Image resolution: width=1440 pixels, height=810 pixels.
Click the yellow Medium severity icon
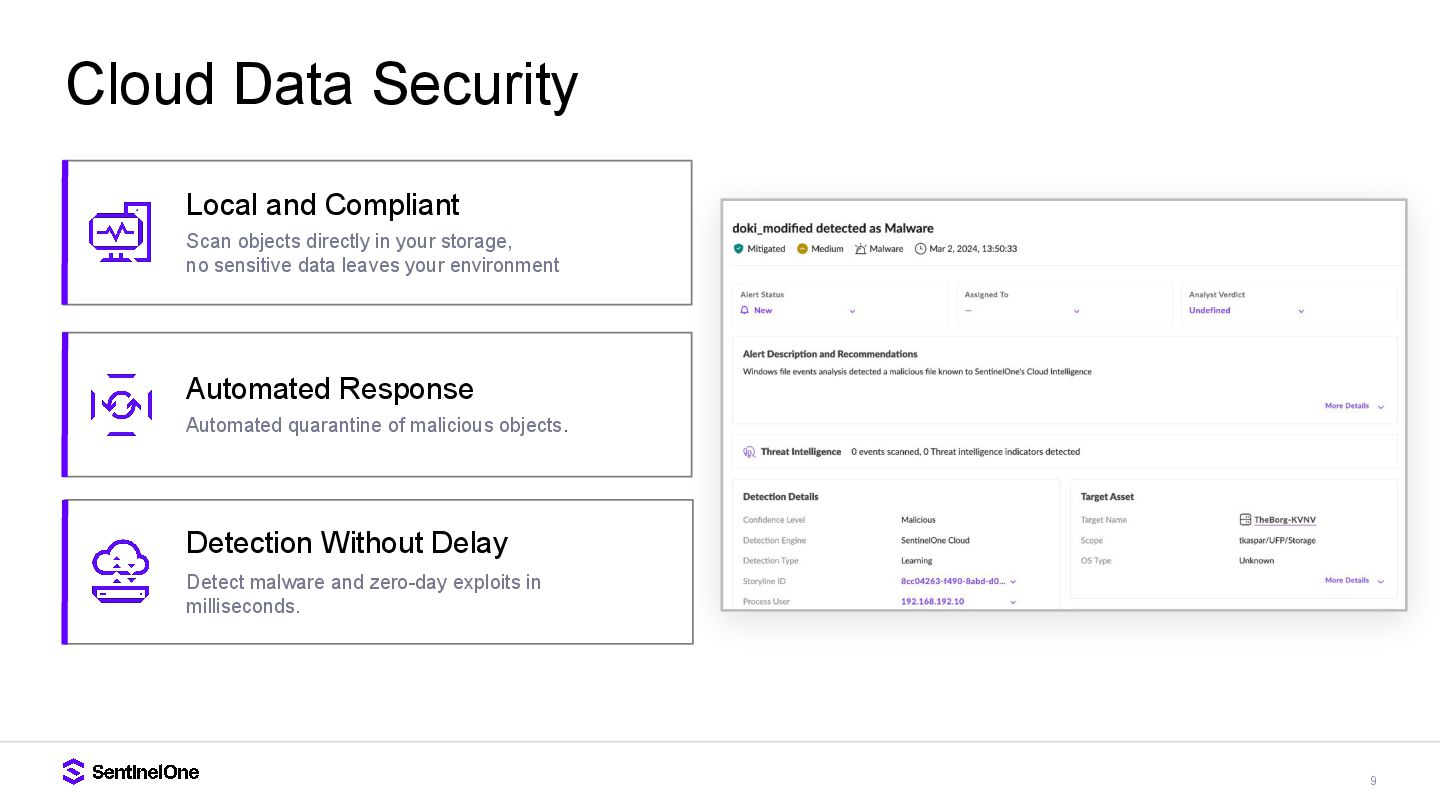[x=802, y=249]
